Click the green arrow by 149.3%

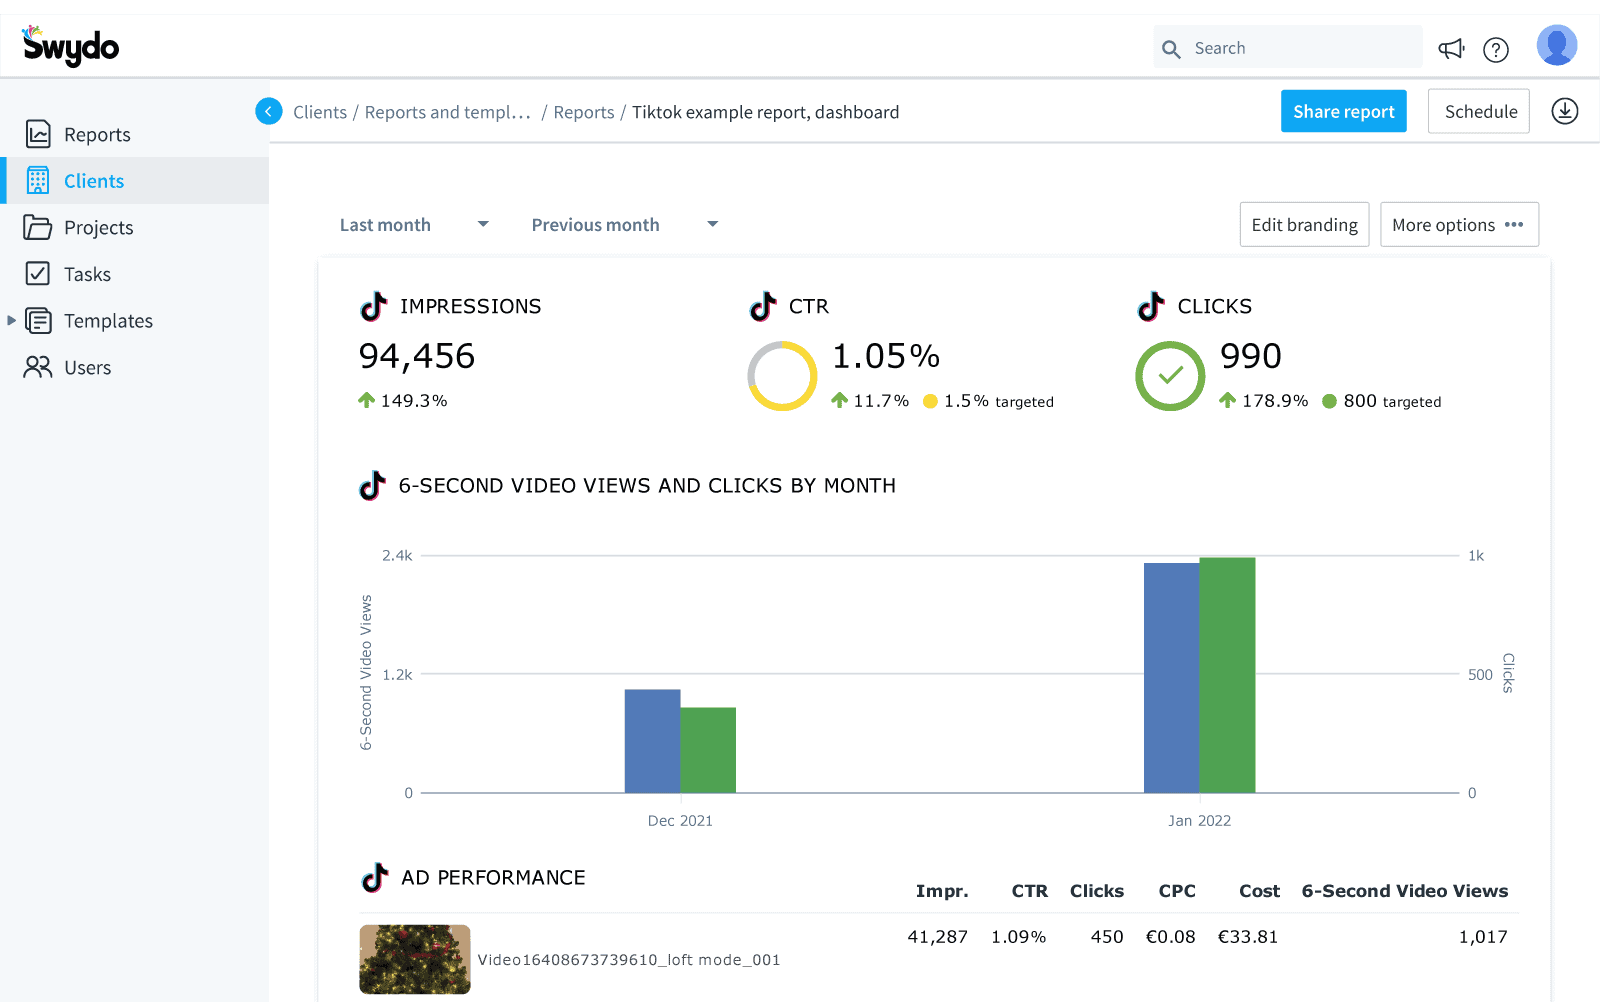coord(367,400)
